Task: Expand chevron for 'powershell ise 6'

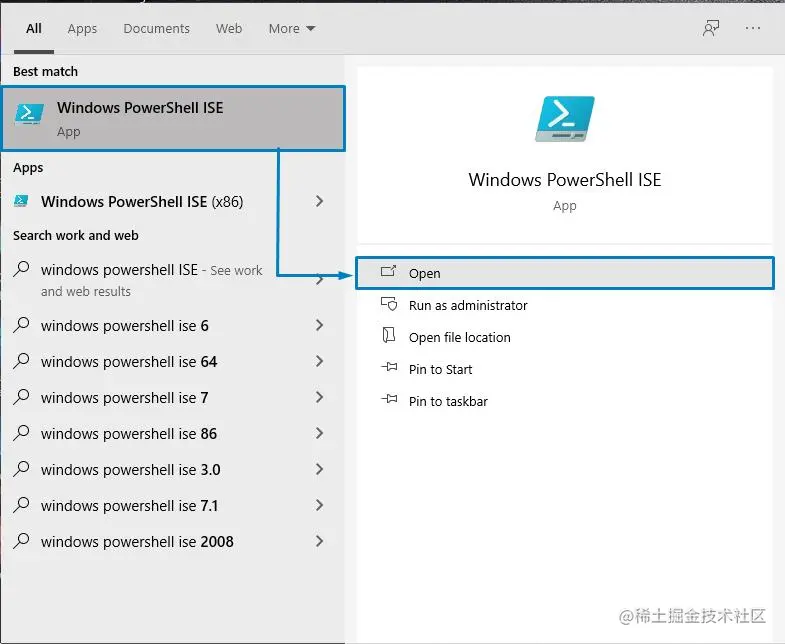Action: coord(319,326)
